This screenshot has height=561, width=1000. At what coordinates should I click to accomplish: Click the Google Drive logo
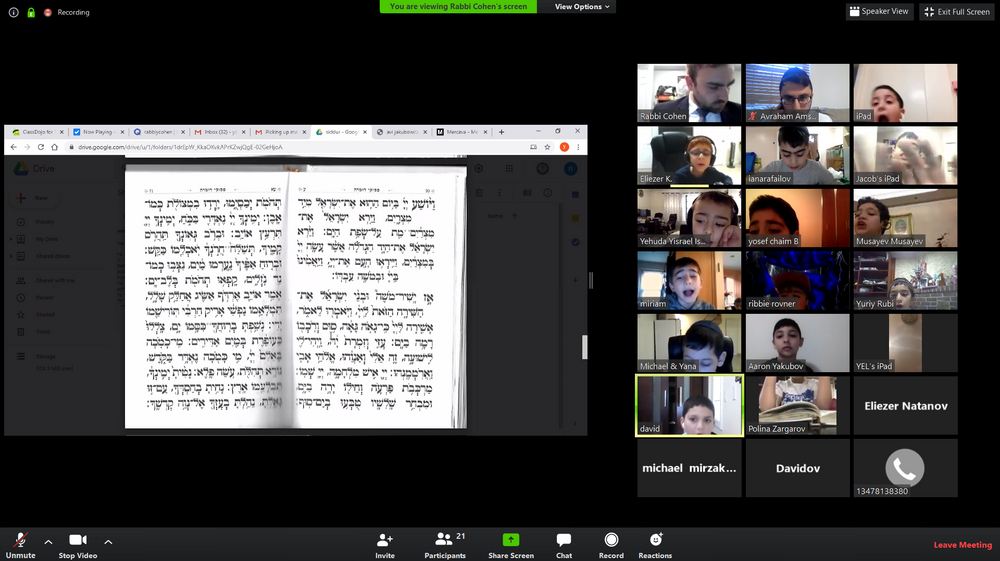pyautogui.click(x=34, y=168)
